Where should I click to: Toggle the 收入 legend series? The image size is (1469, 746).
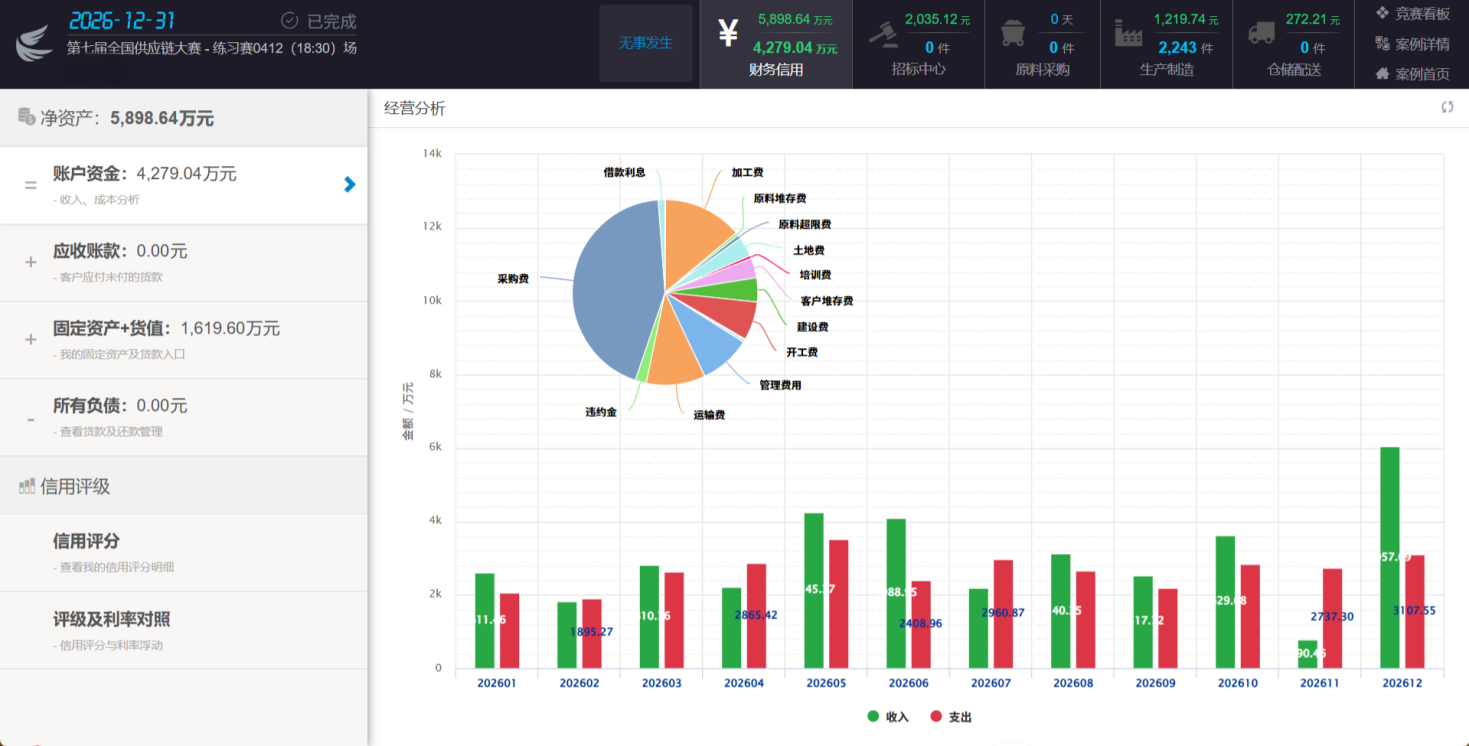point(888,716)
